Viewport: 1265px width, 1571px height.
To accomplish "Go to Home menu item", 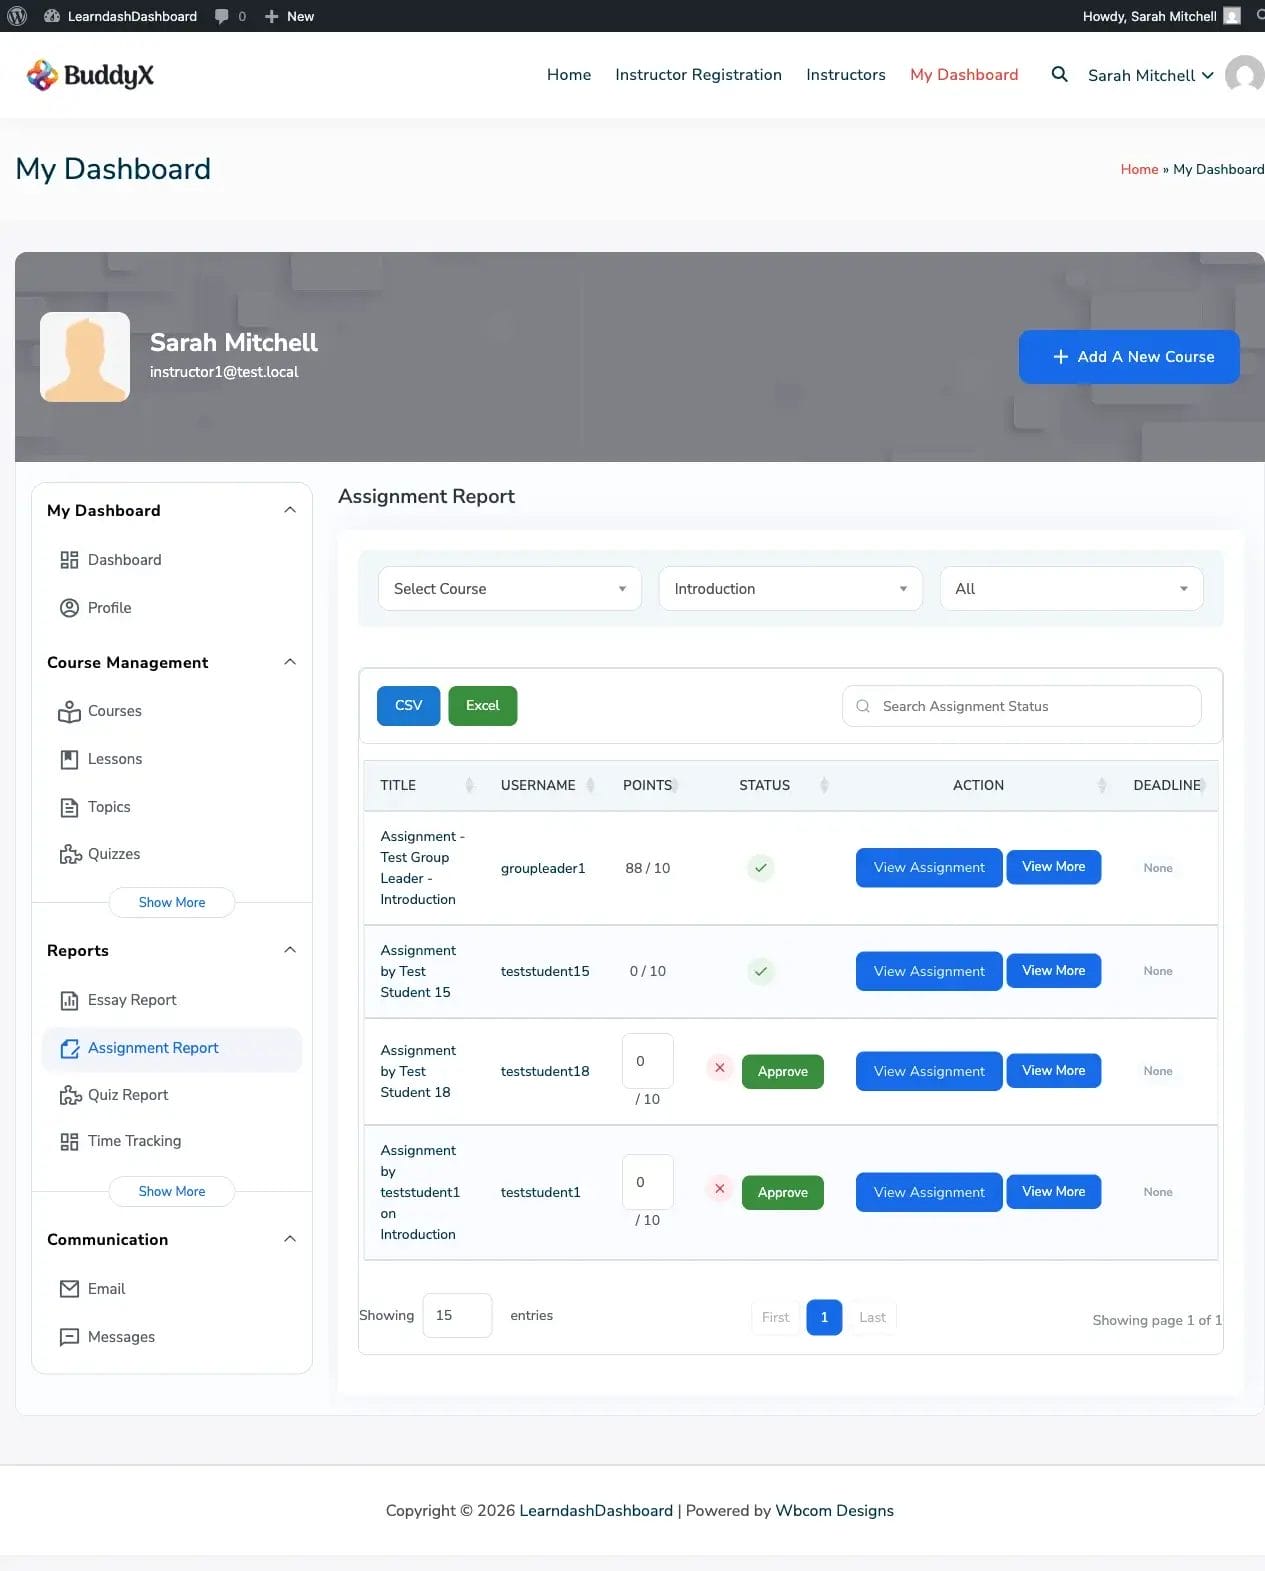I will 569,75.
